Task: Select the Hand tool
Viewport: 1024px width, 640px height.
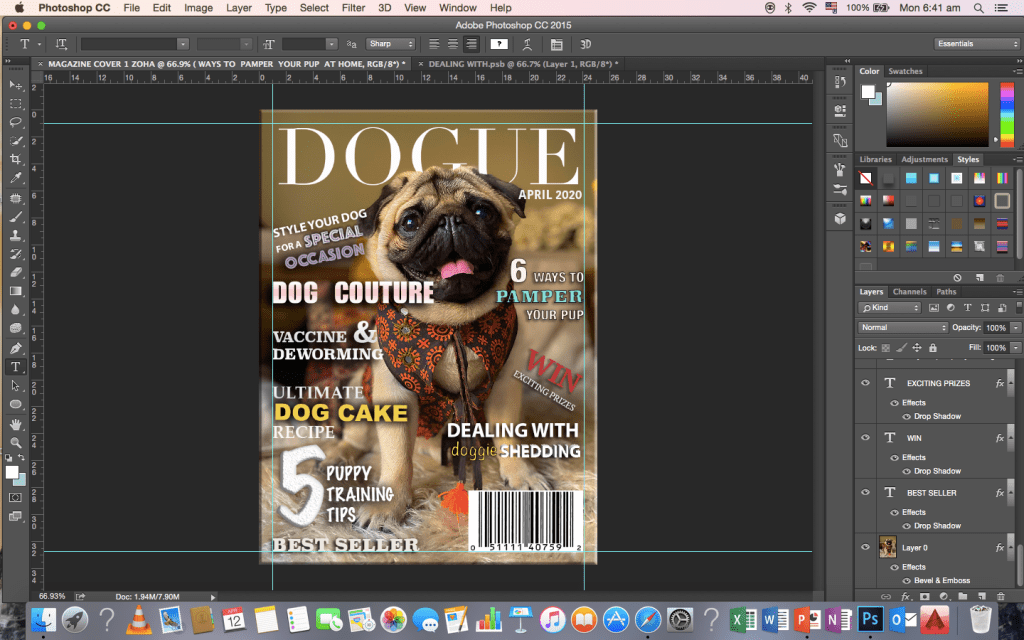Action: point(16,423)
